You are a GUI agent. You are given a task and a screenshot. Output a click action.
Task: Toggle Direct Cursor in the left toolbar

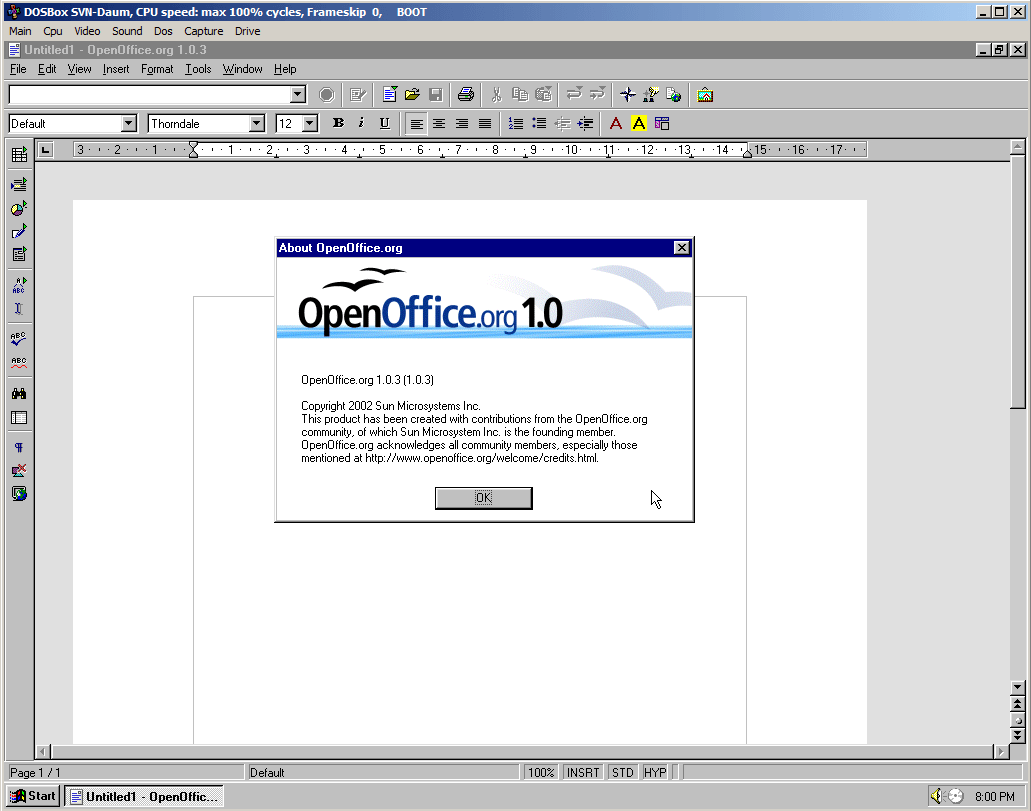[x=19, y=308]
